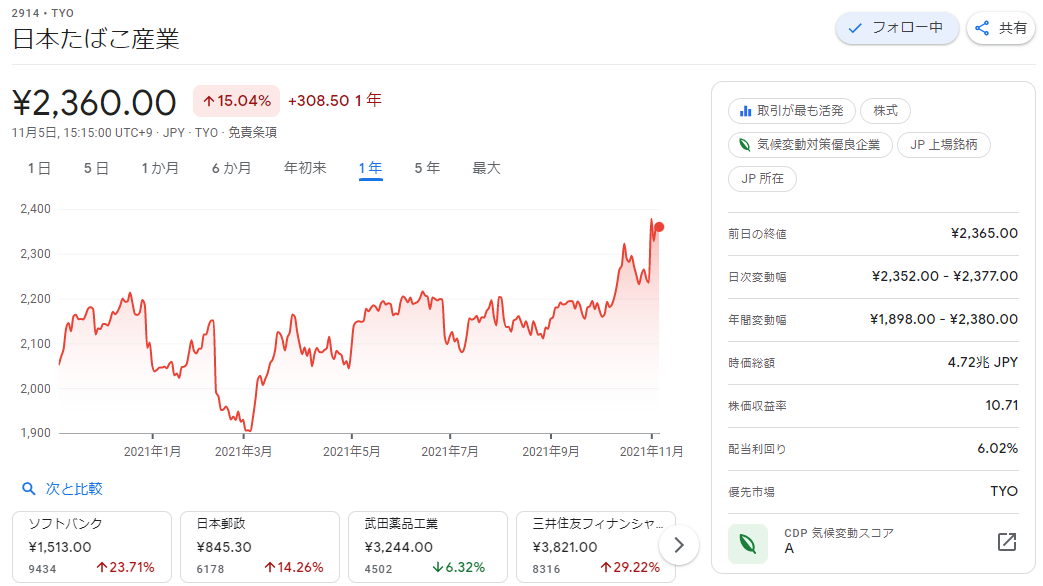Image resolution: width=1043 pixels, height=586 pixels.
Task: Click the 取引が最も活発 chip
Action: [792, 111]
